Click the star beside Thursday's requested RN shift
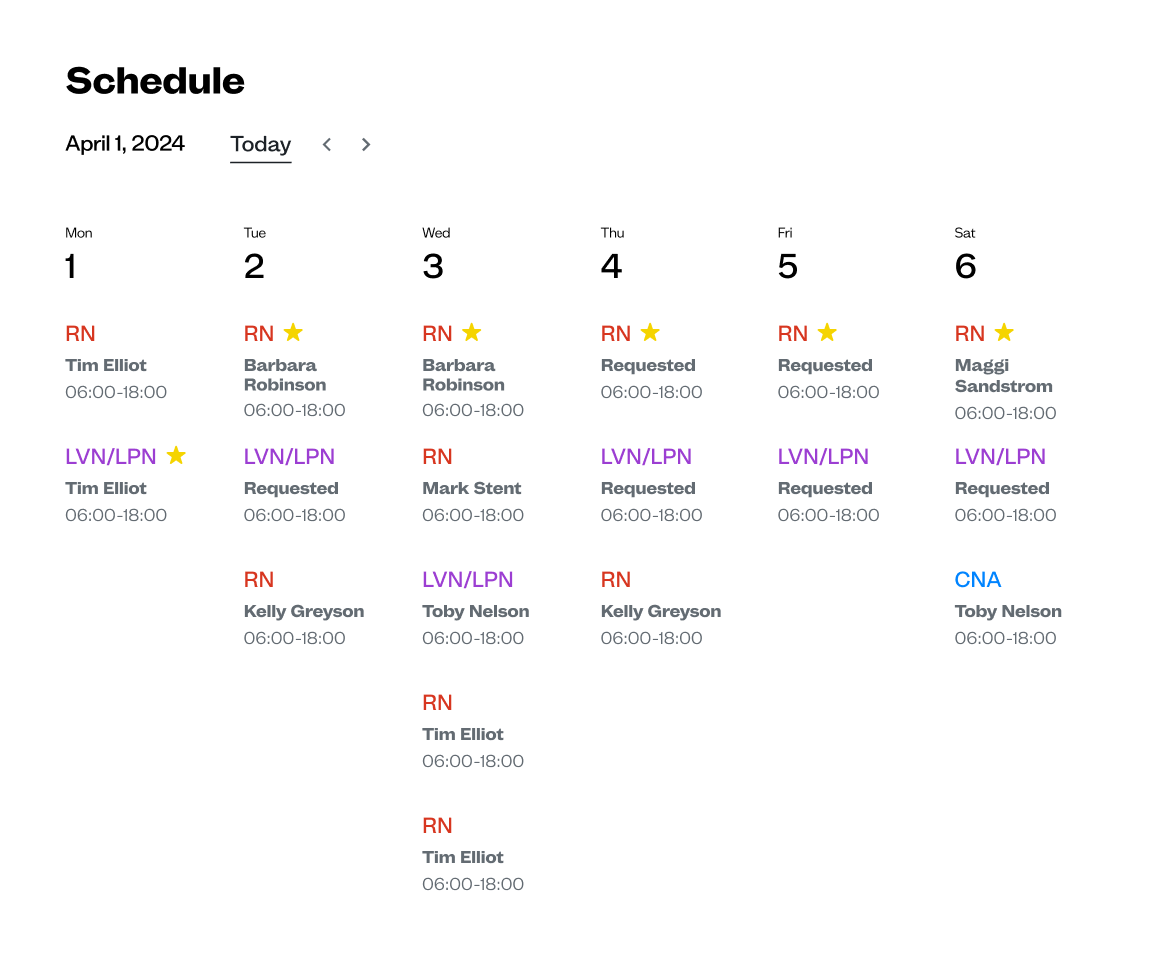This screenshot has width=1170, height=975. click(x=650, y=332)
